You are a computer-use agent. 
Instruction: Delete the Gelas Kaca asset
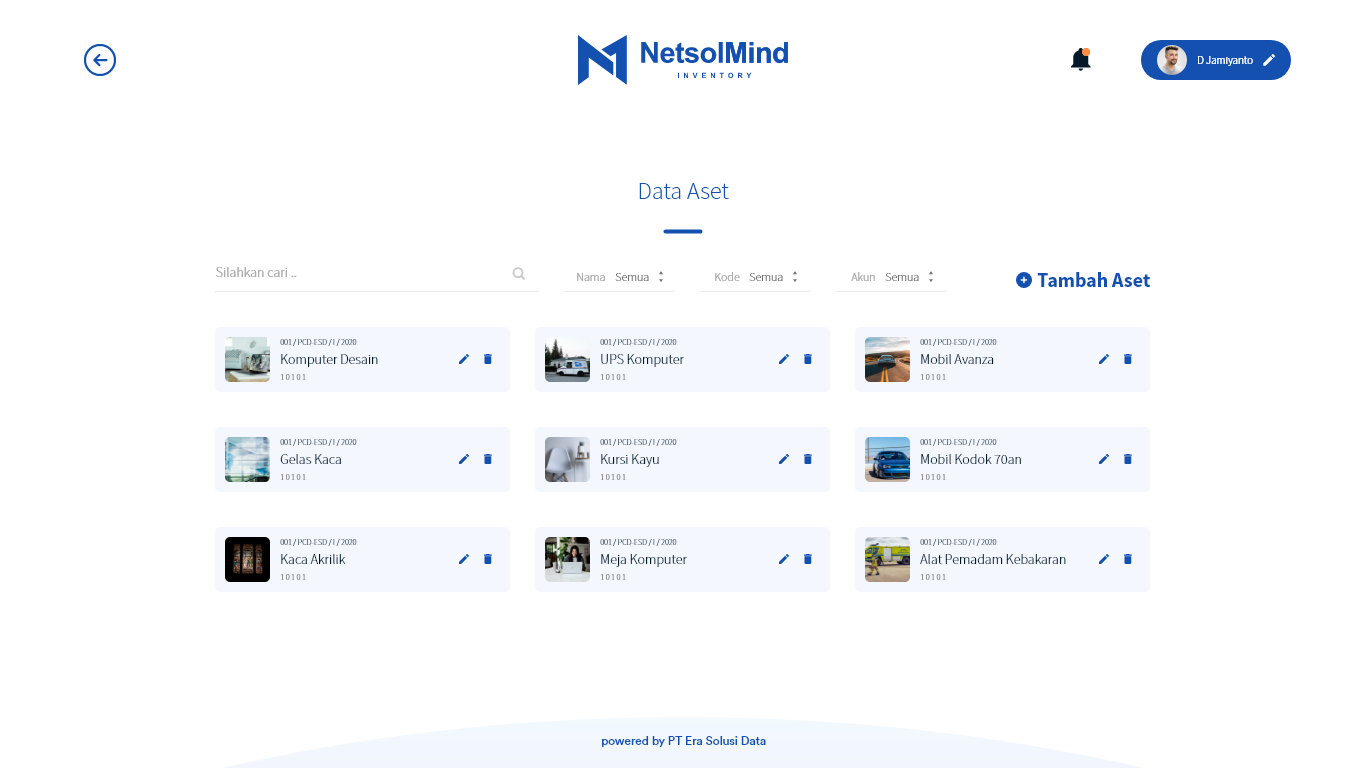[x=488, y=459]
